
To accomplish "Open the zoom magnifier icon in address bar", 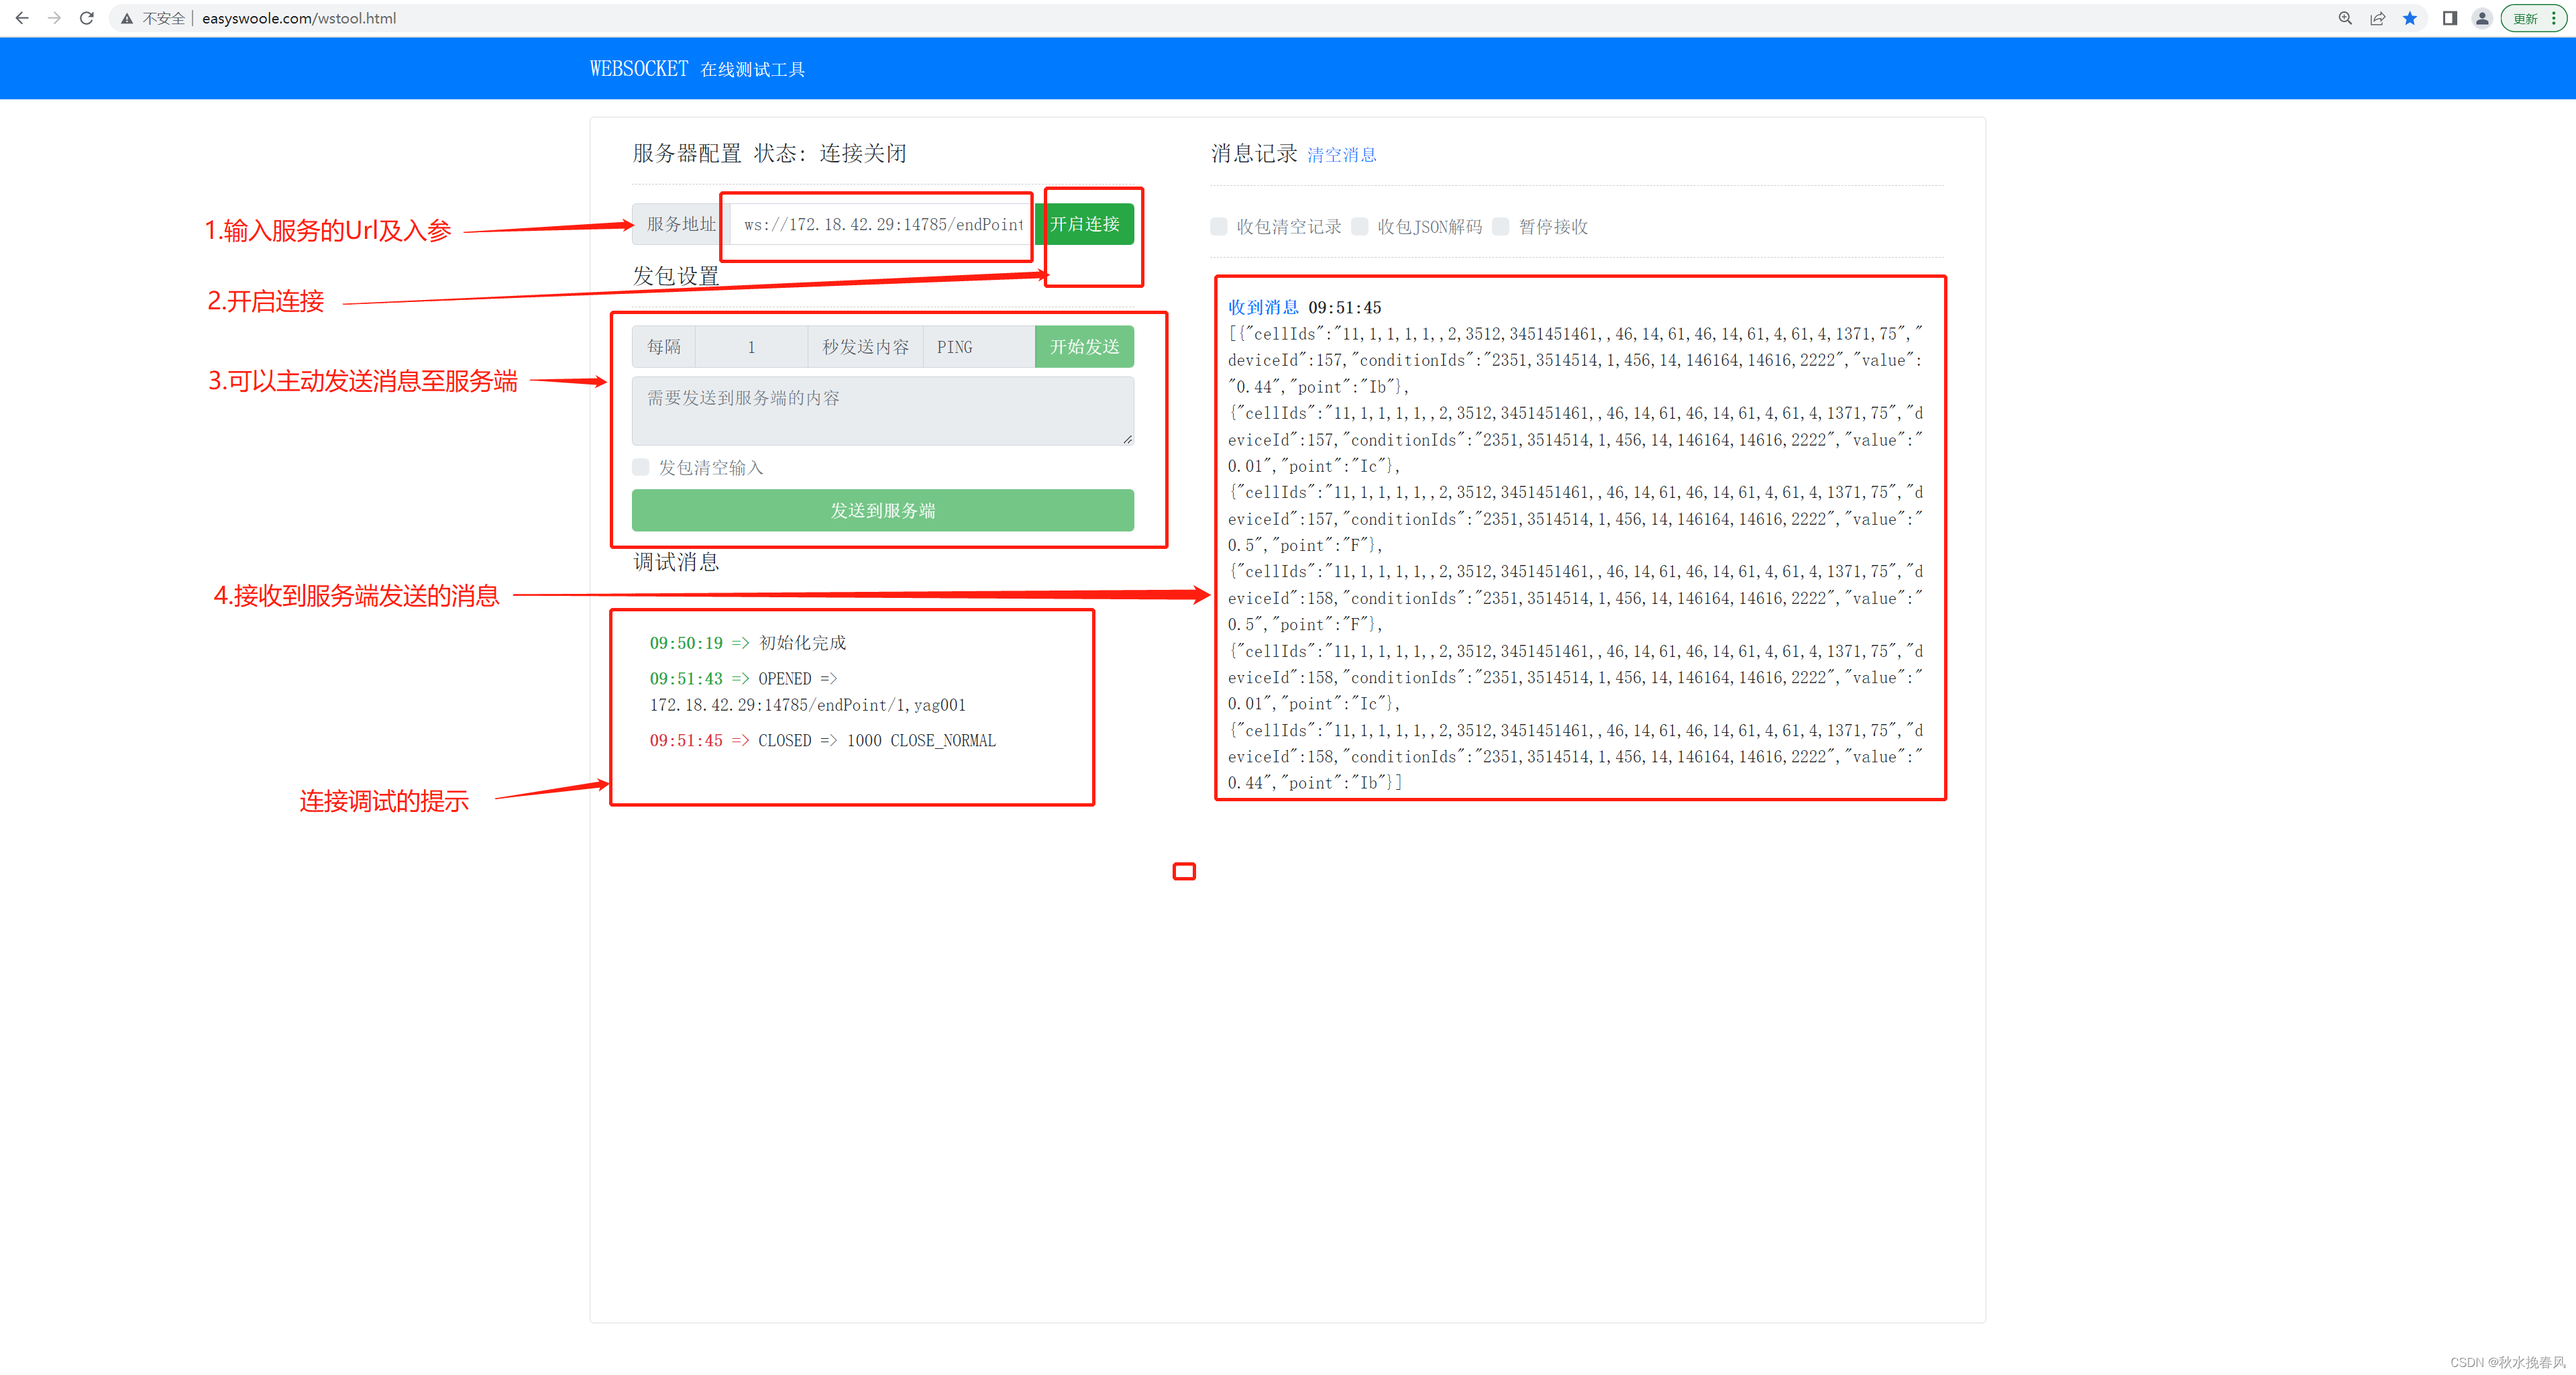I will point(2345,18).
